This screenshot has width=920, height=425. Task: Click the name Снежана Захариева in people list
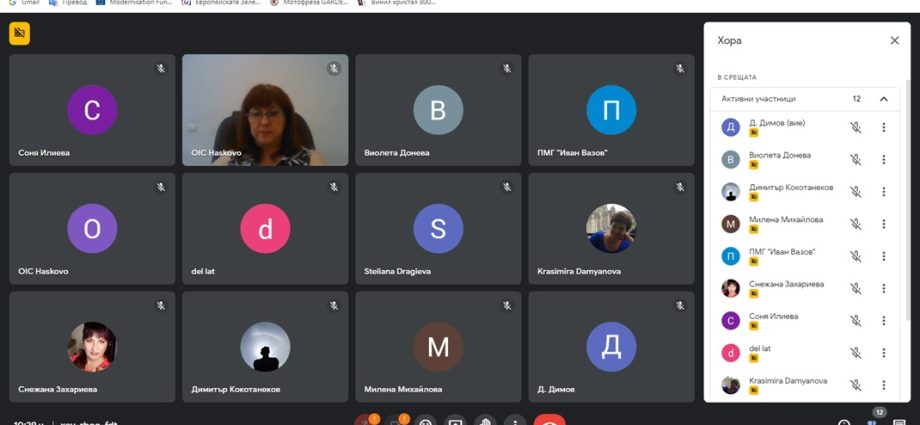click(x=786, y=284)
